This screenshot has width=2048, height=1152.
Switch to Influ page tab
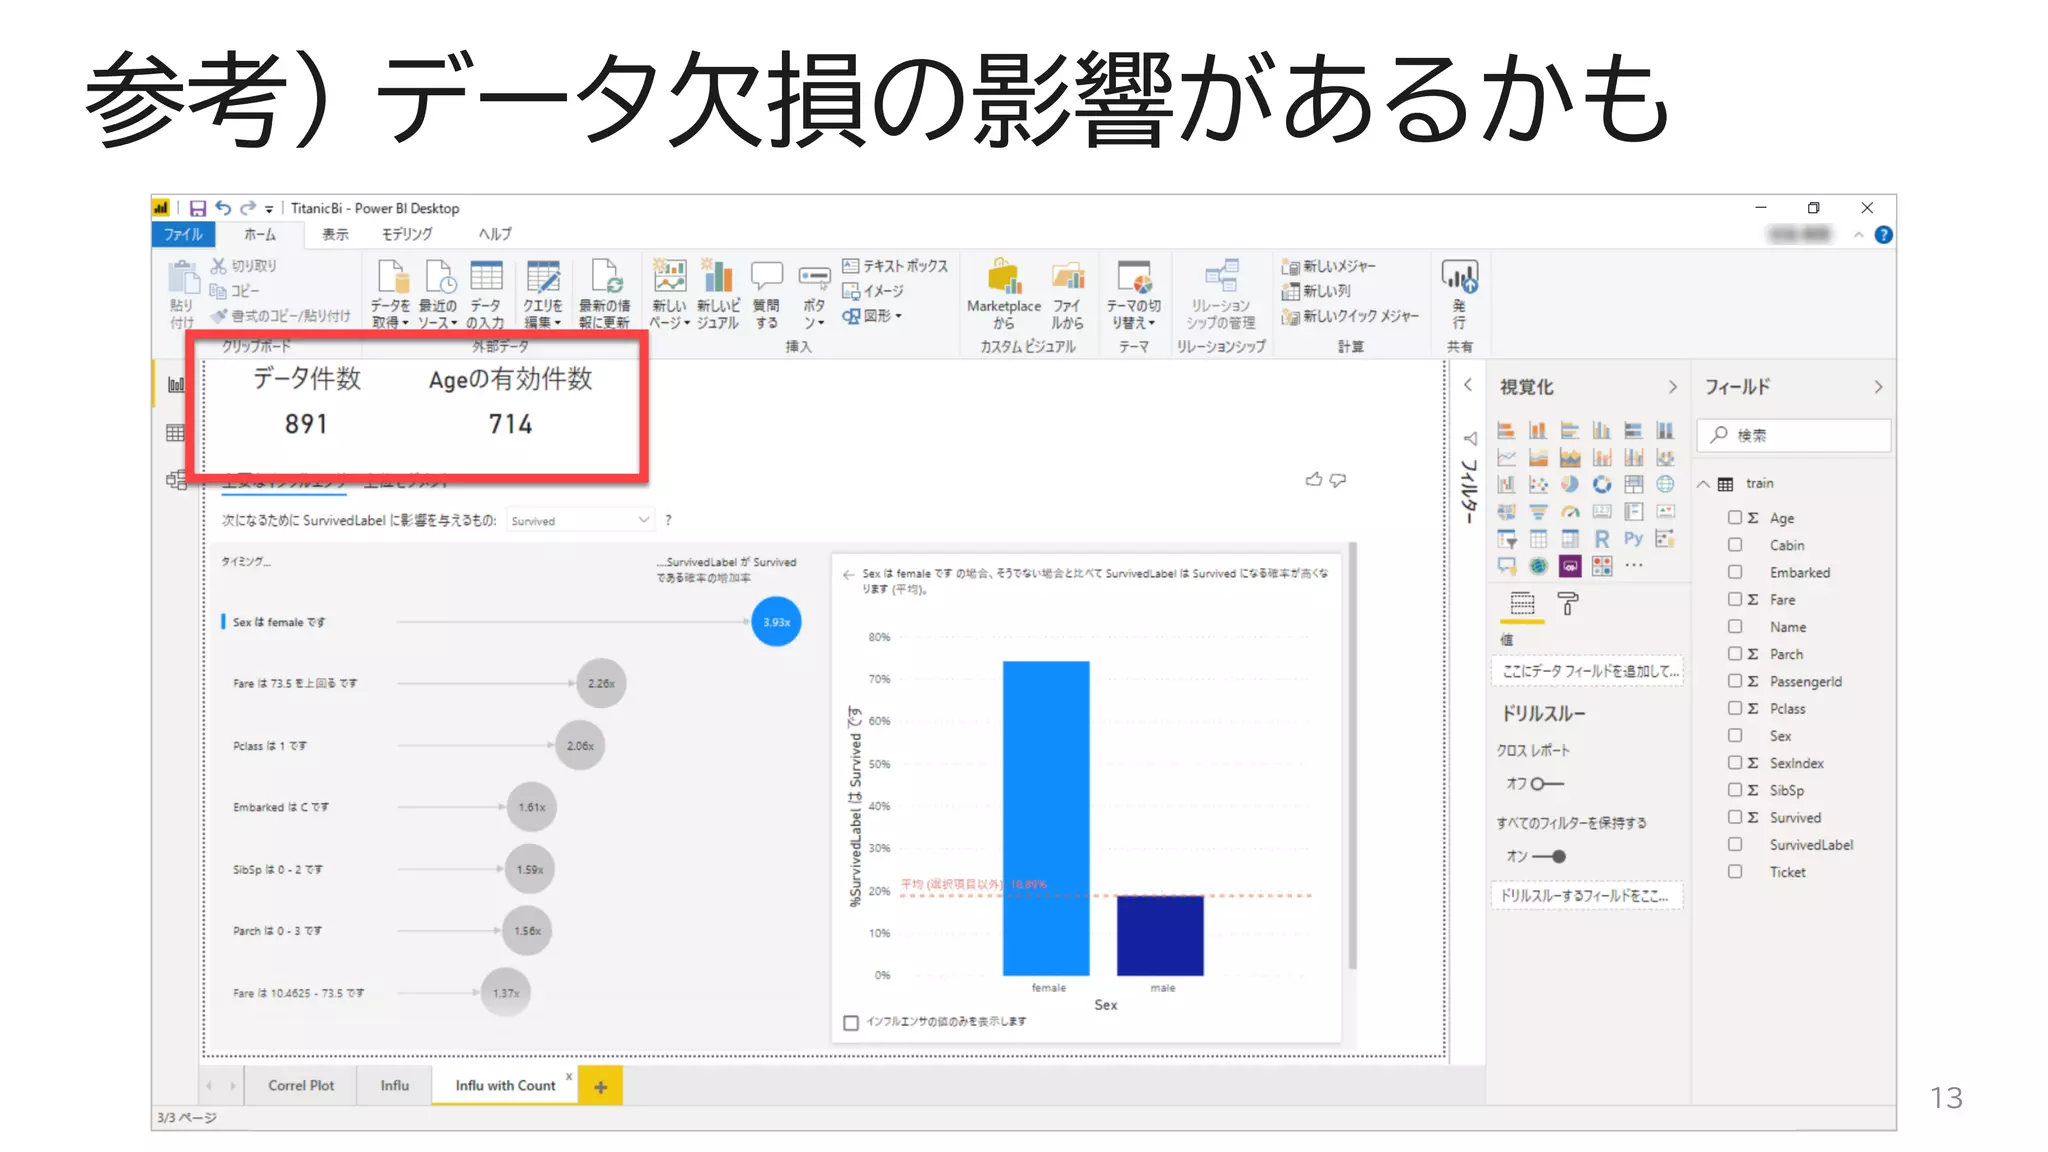394,1085
